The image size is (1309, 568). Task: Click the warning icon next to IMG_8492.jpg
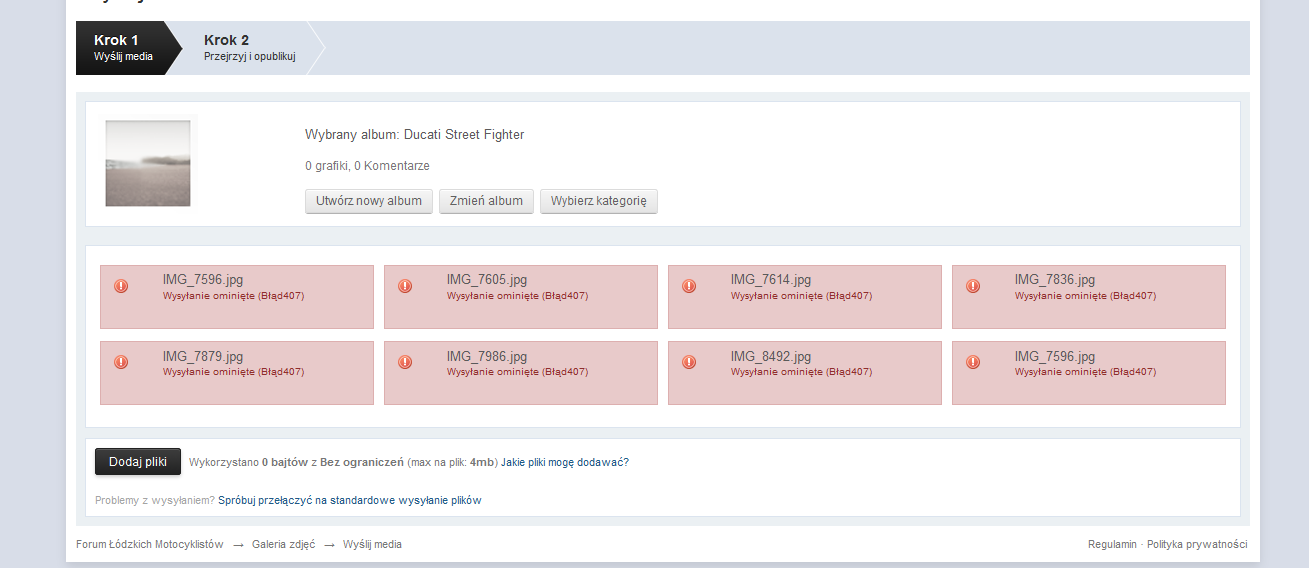click(689, 362)
